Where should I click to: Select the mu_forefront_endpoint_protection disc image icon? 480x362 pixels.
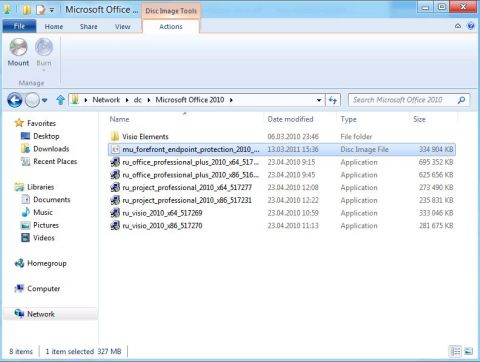(x=115, y=149)
